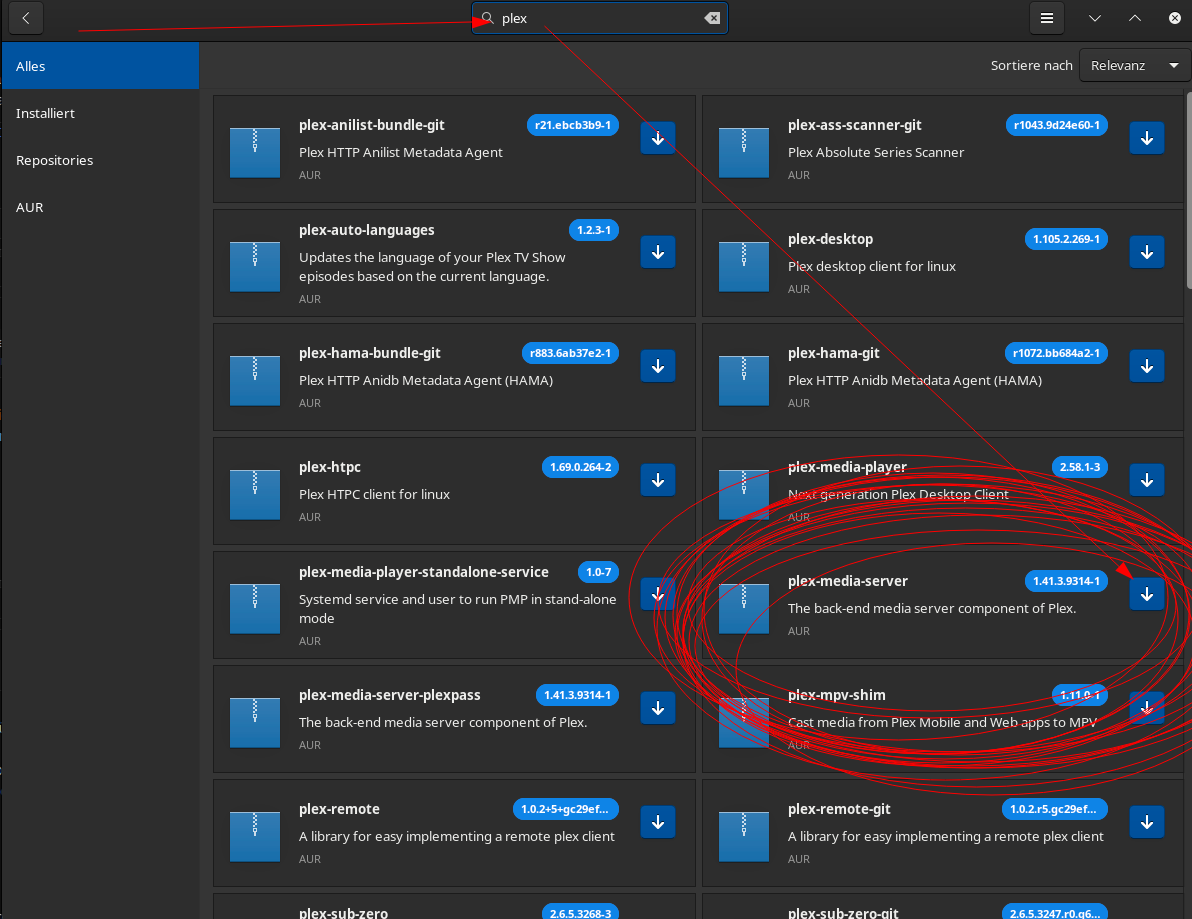This screenshot has height=919, width=1192.
Task: Click version badge r1043.9d24e60-1
Action: [x=1056, y=125]
